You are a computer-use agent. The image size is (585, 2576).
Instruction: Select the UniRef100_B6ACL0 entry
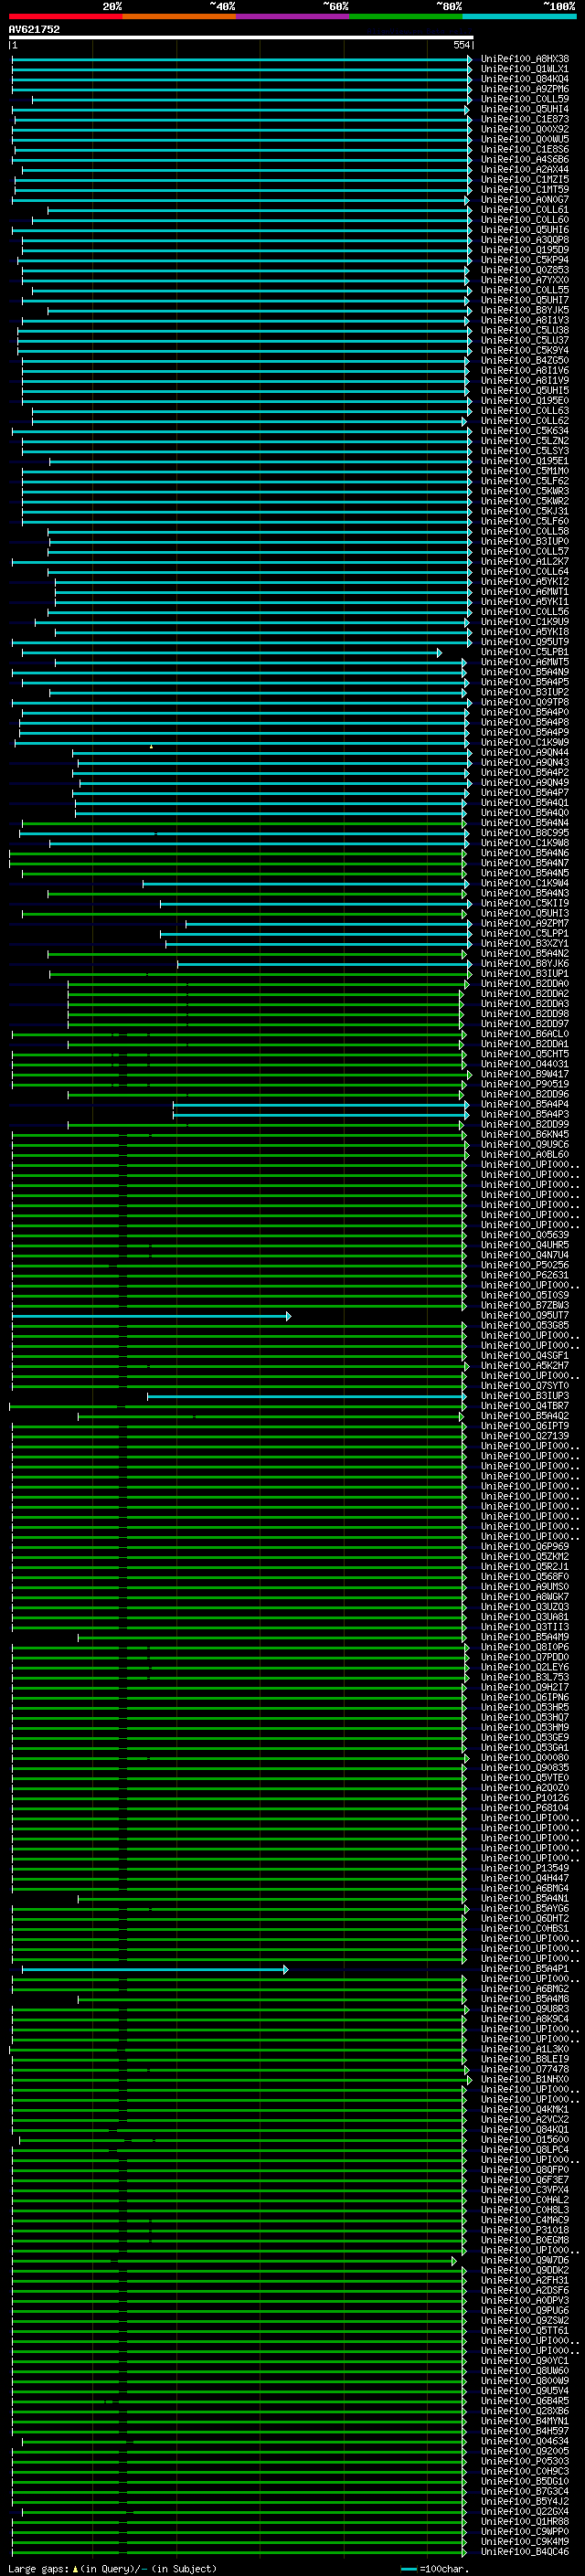click(524, 1034)
